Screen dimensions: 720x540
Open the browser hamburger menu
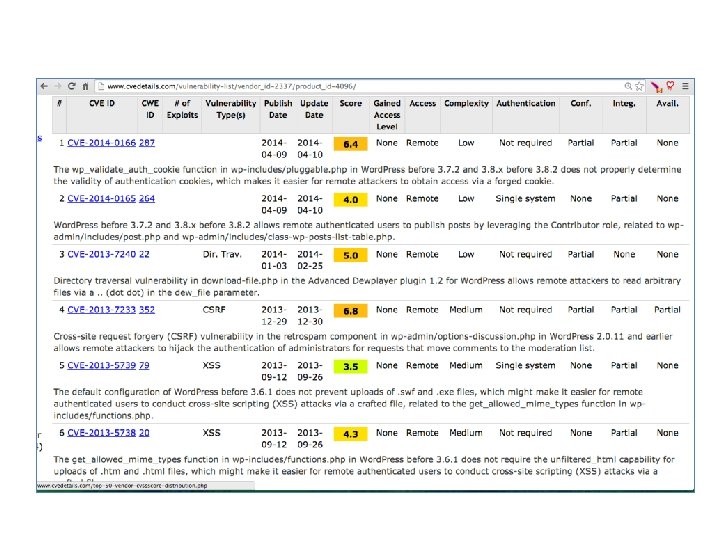(685, 86)
